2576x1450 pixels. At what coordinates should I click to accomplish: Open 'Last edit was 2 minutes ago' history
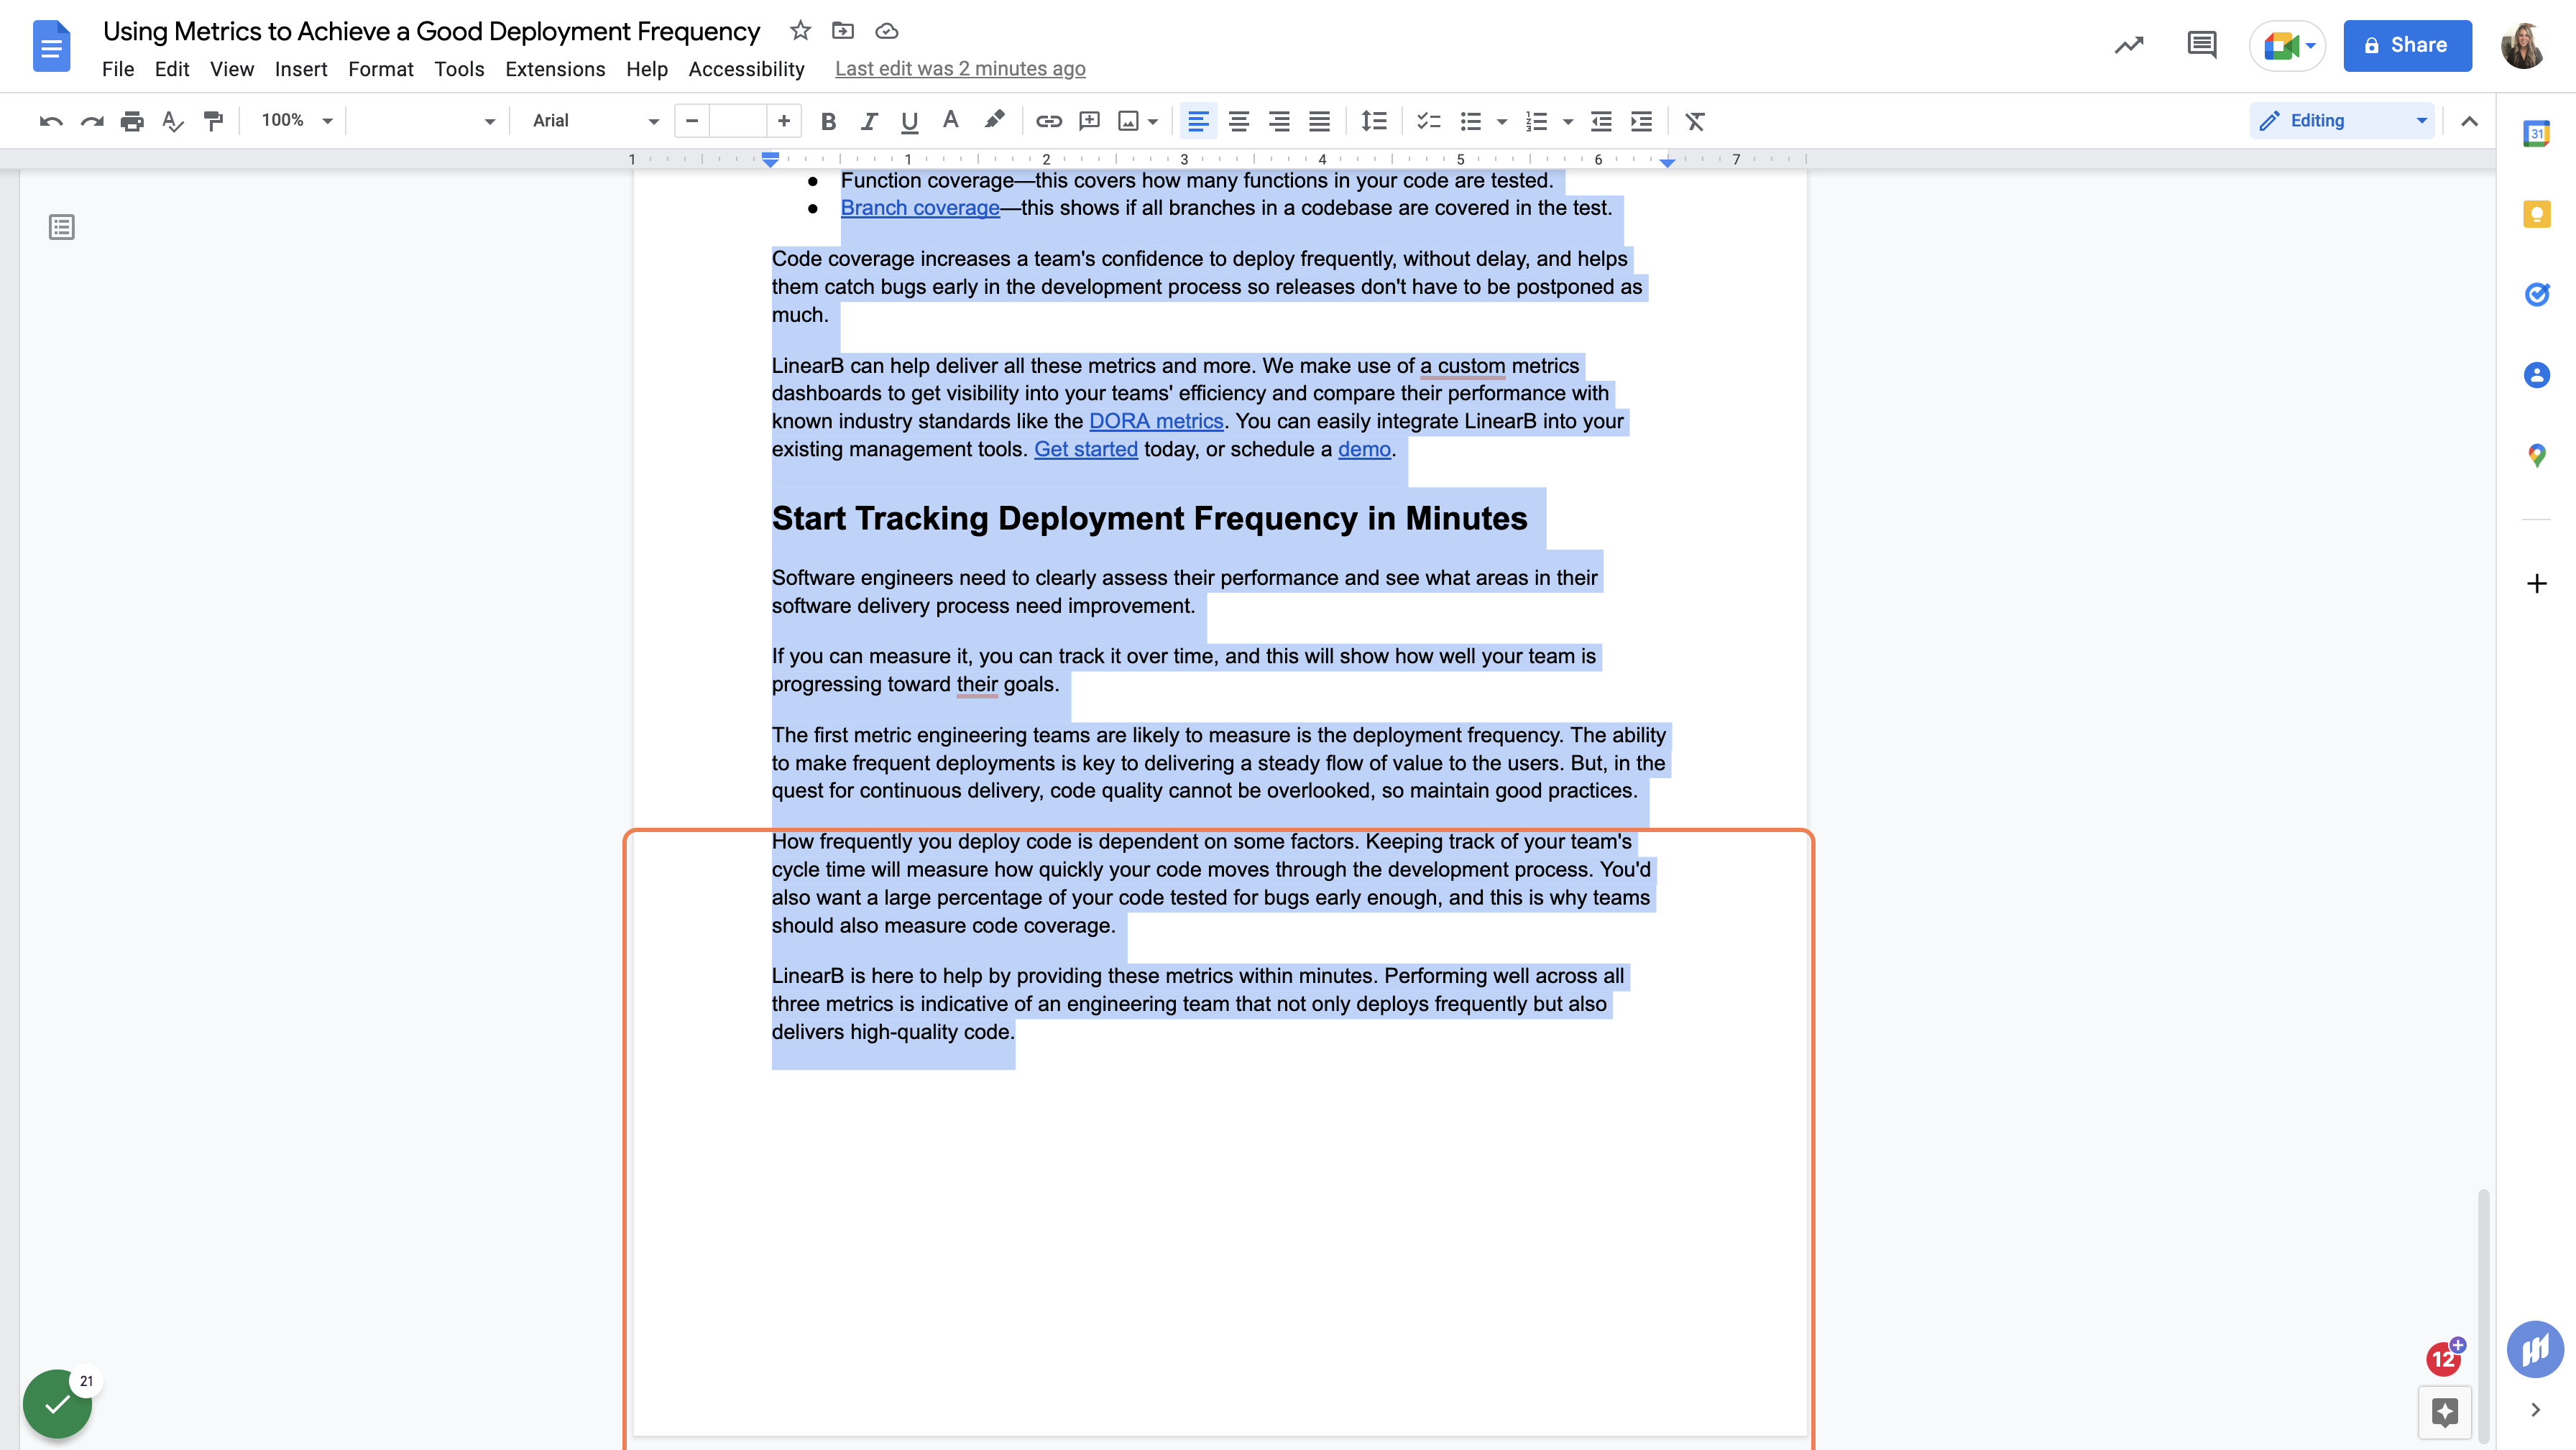(x=960, y=69)
